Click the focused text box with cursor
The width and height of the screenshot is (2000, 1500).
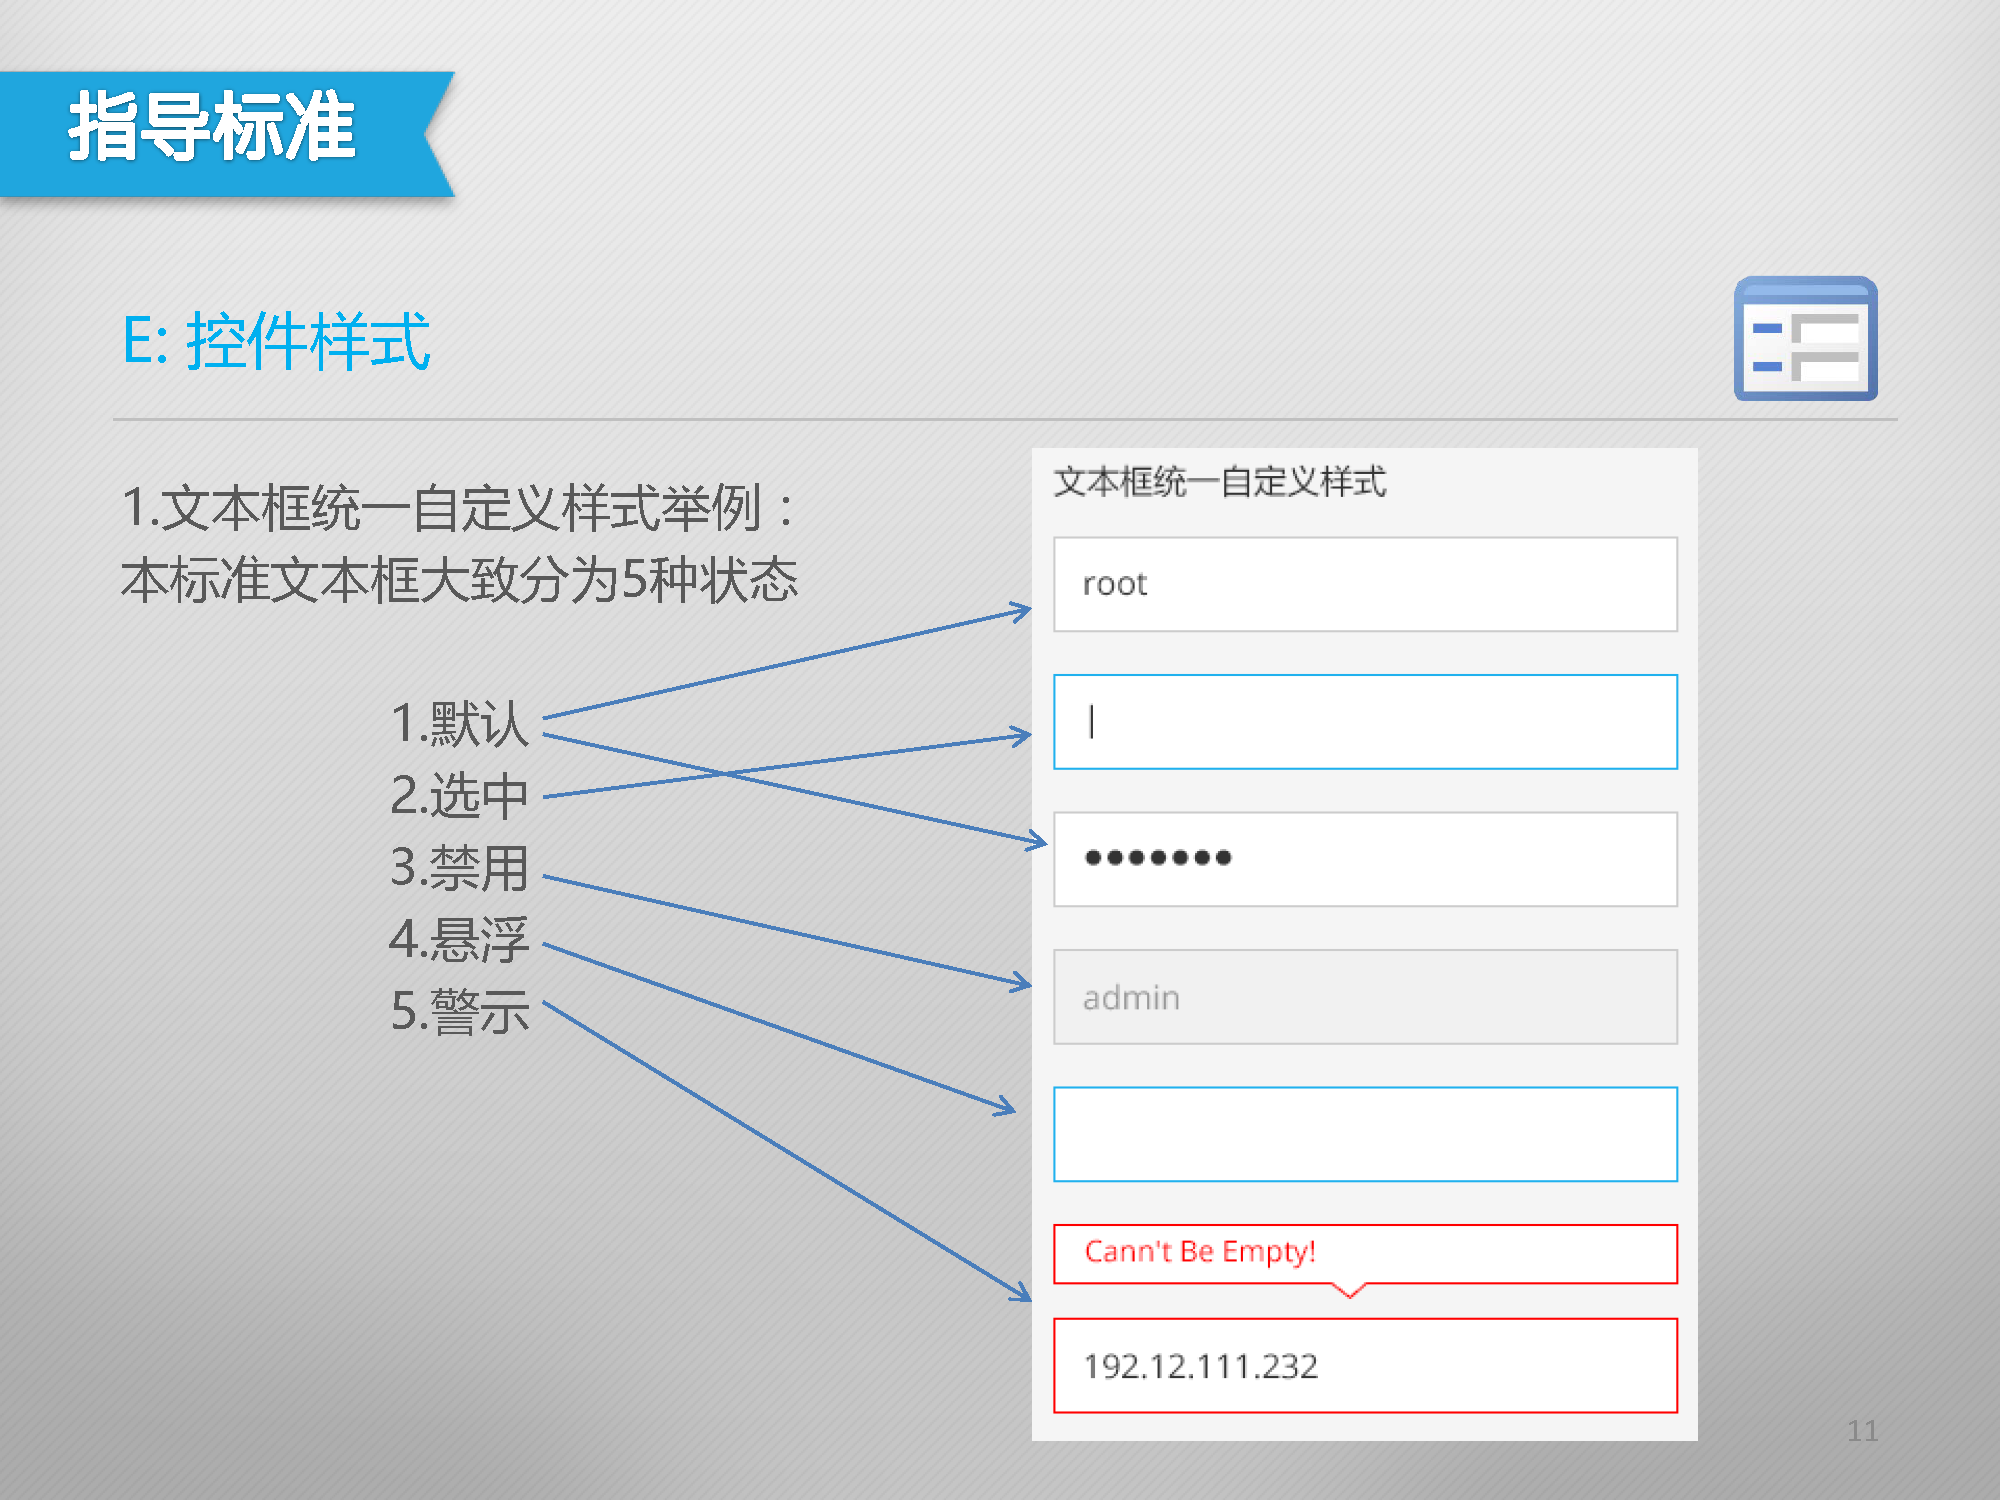1365,722
